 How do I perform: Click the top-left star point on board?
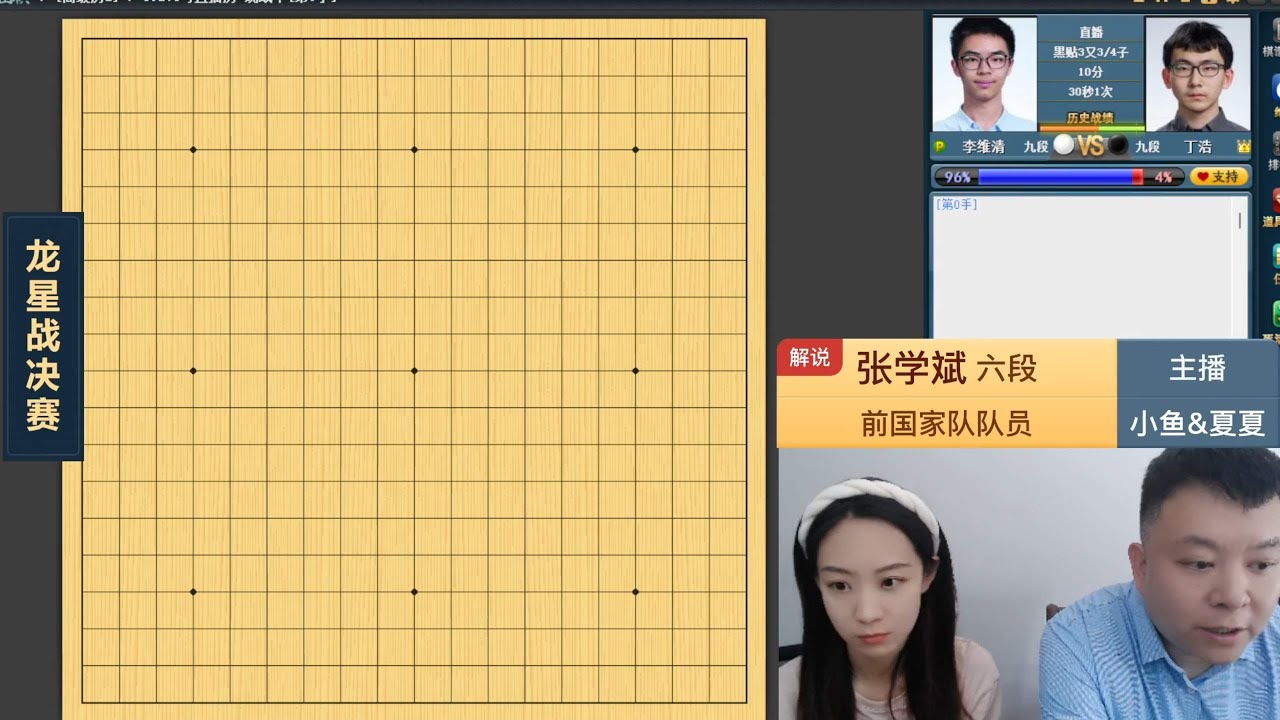(x=193, y=150)
